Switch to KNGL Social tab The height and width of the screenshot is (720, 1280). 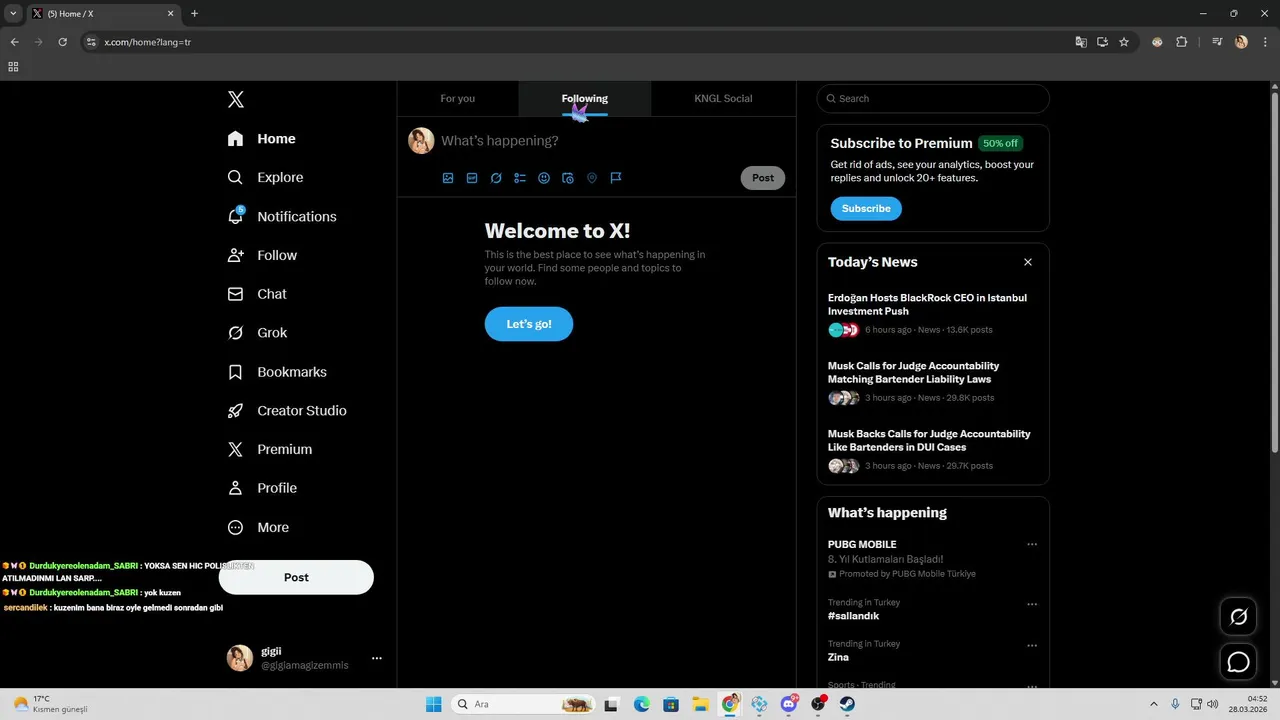tap(723, 98)
